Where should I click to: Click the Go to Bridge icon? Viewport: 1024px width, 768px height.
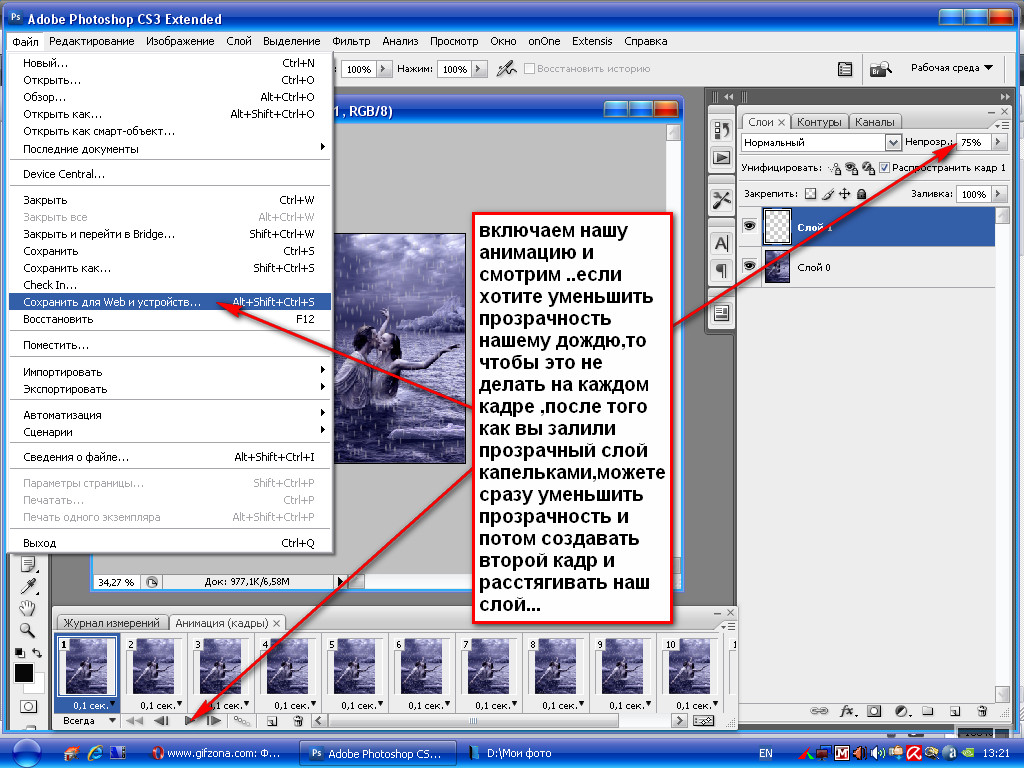(x=880, y=69)
